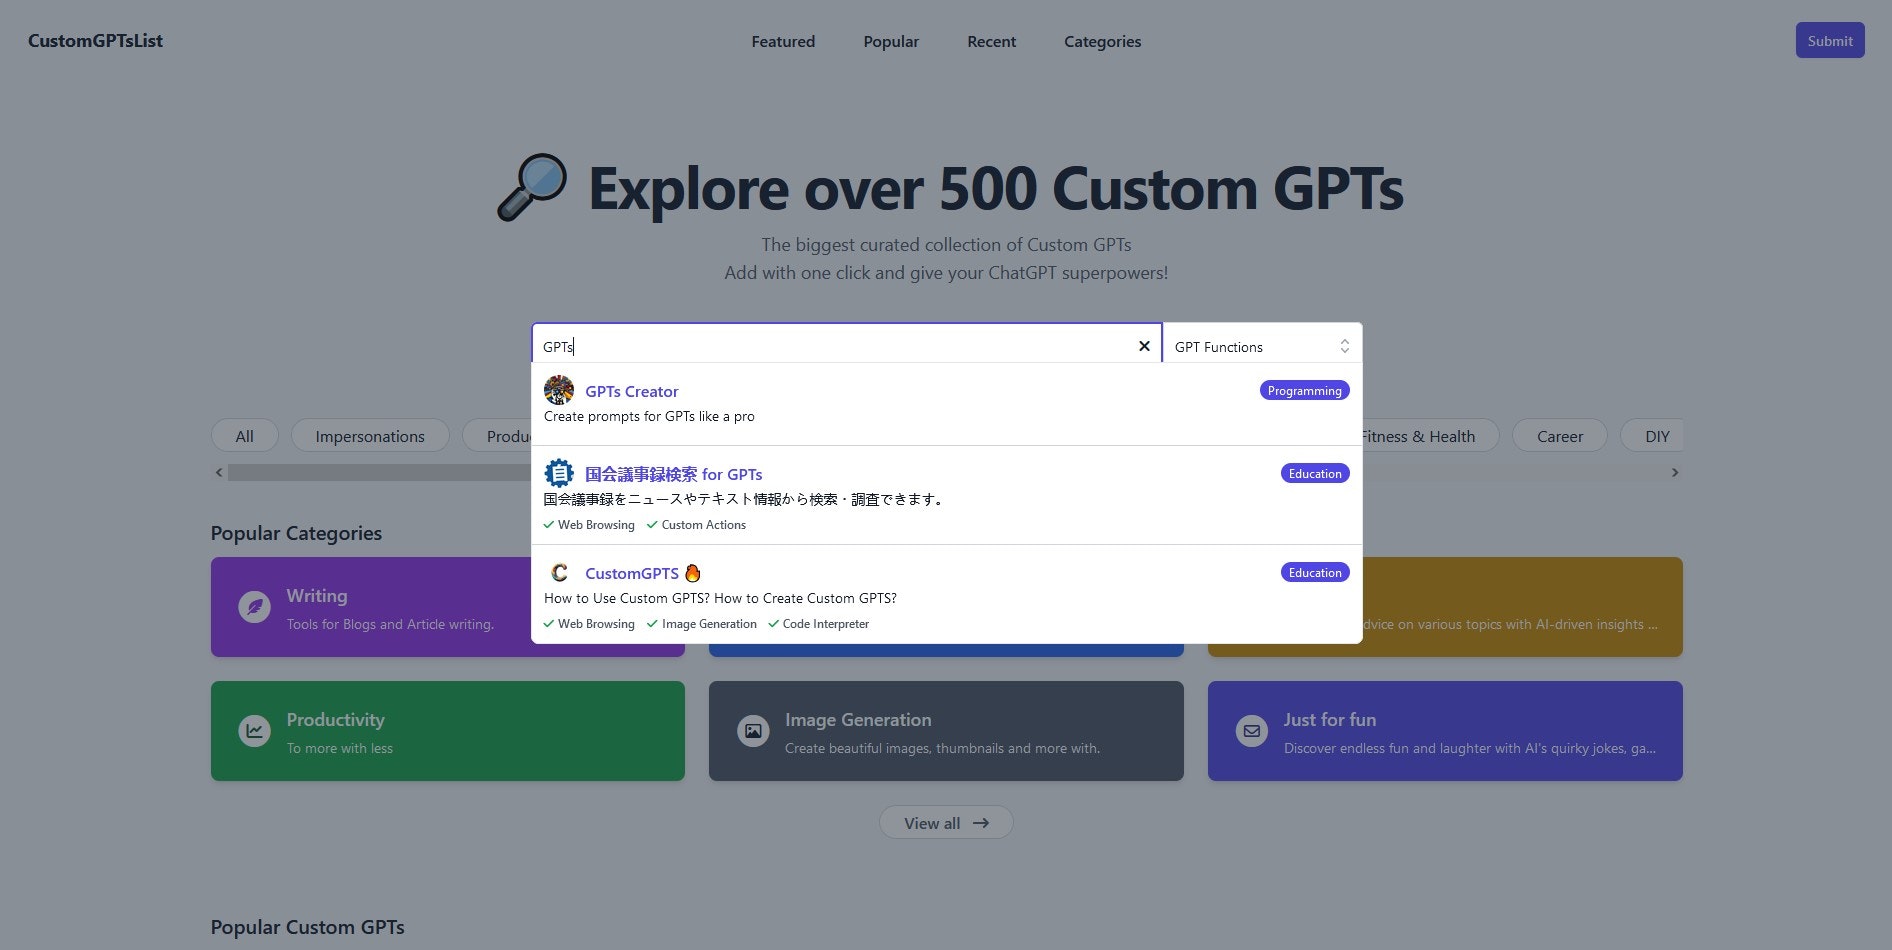Click the Submit button
The height and width of the screenshot is (950, 1892).
pos(1830,41)
